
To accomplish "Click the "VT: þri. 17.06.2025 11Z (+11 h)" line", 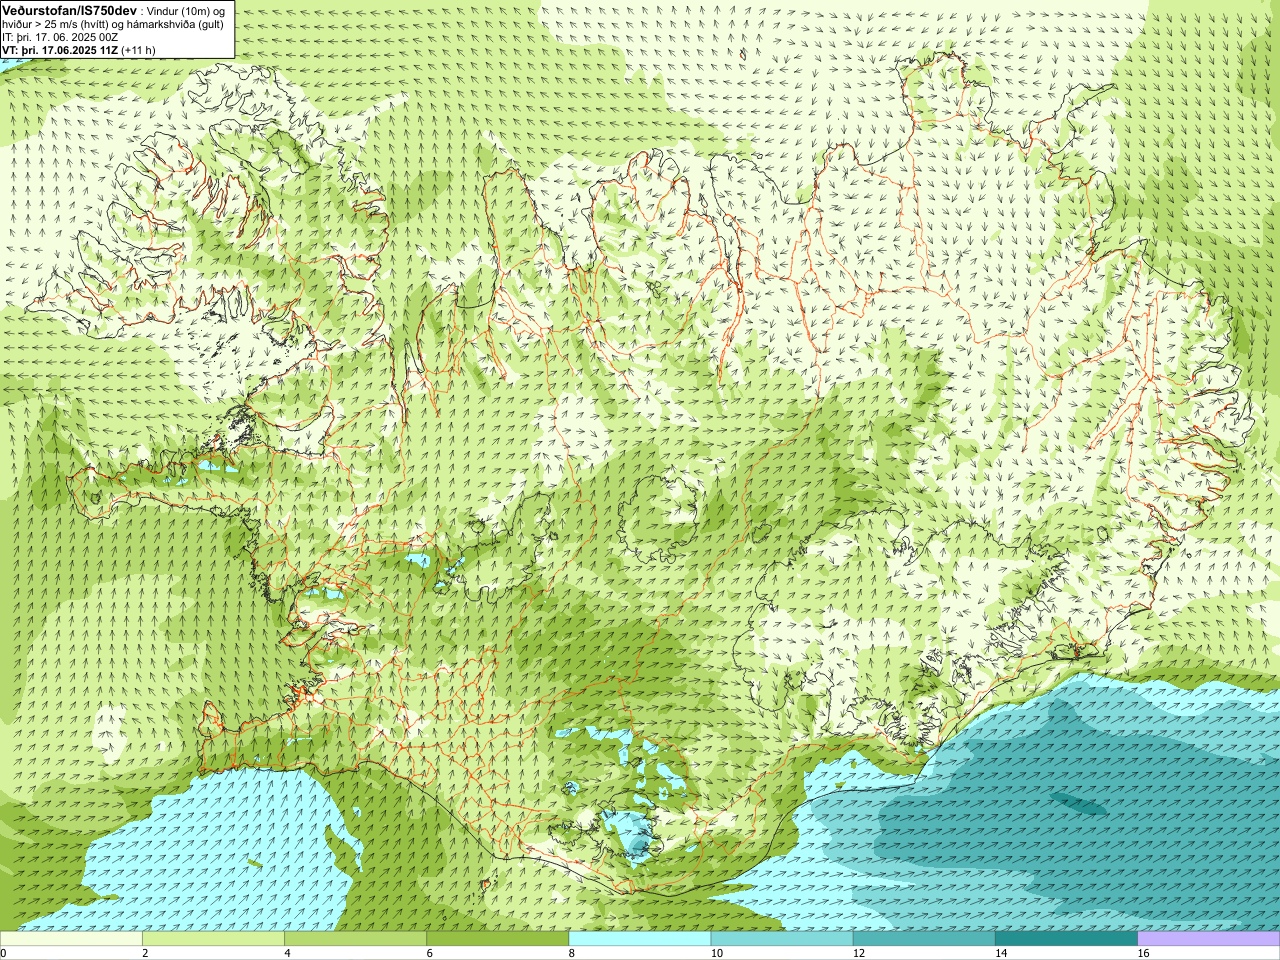I will point(78,50).
